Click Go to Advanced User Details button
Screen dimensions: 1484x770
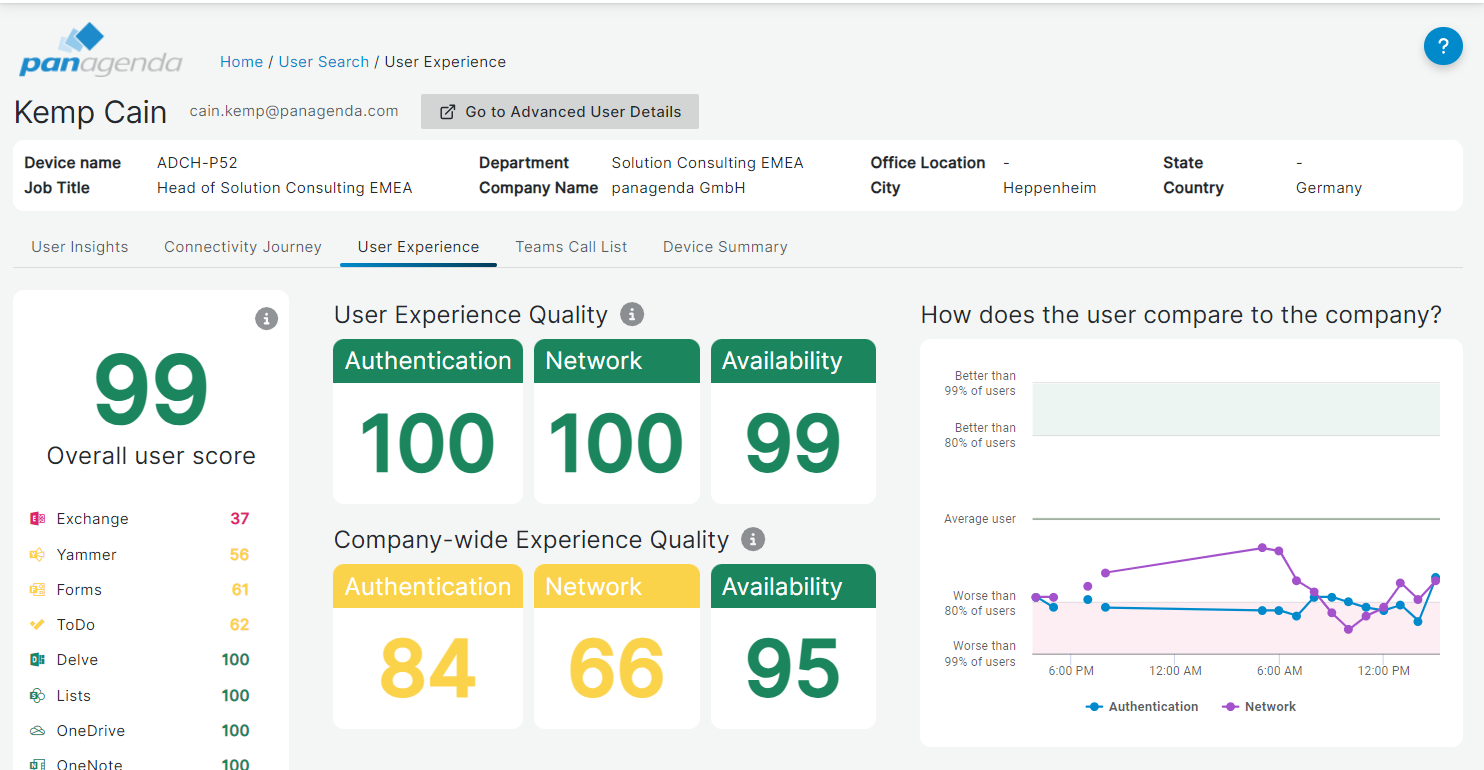(x=560, y=112)
